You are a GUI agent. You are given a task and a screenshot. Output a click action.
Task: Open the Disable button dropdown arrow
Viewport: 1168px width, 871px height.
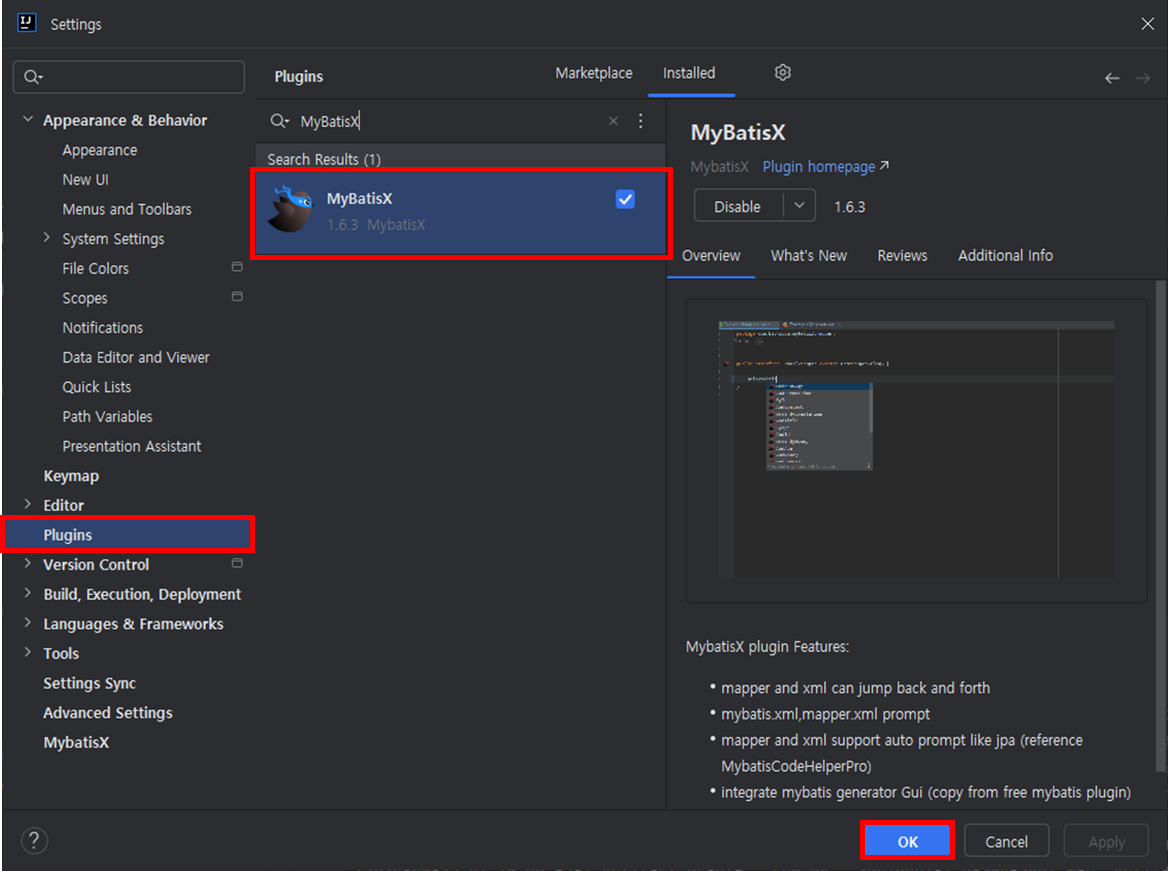799,206
